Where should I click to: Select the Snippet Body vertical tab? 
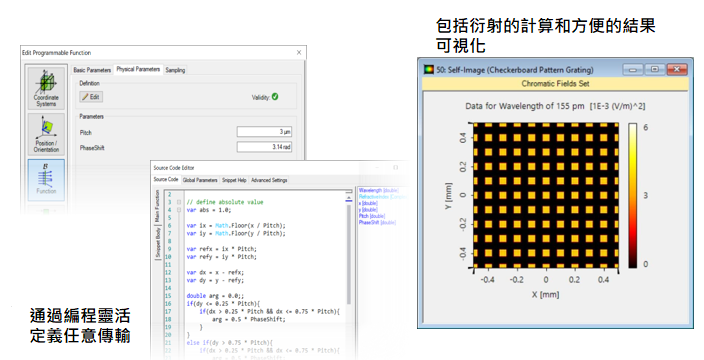pos(158,242)
